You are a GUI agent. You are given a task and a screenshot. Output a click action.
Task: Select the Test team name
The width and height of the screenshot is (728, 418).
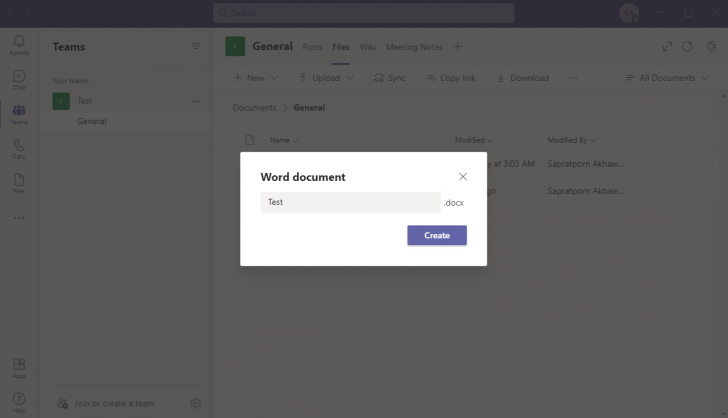[84, 101]
